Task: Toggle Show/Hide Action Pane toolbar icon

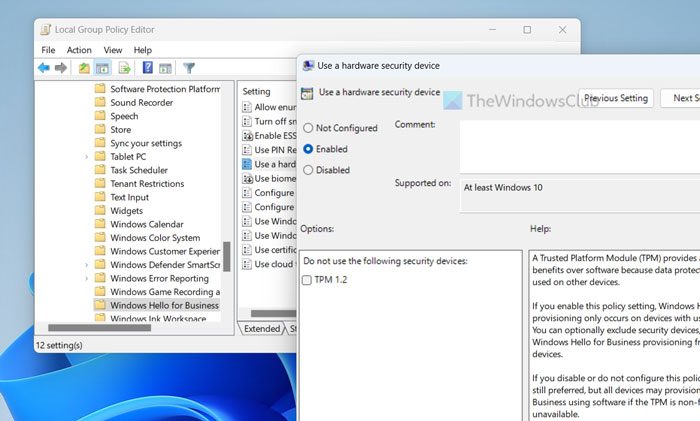Action: [x=165, y=68]
